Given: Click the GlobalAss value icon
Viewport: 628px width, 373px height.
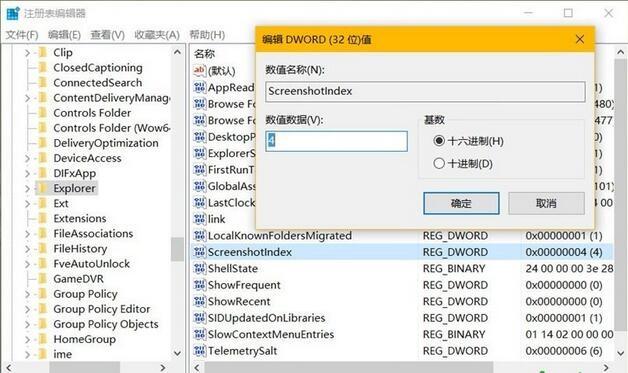Looking at the screenshot, I should pos(199,186).
